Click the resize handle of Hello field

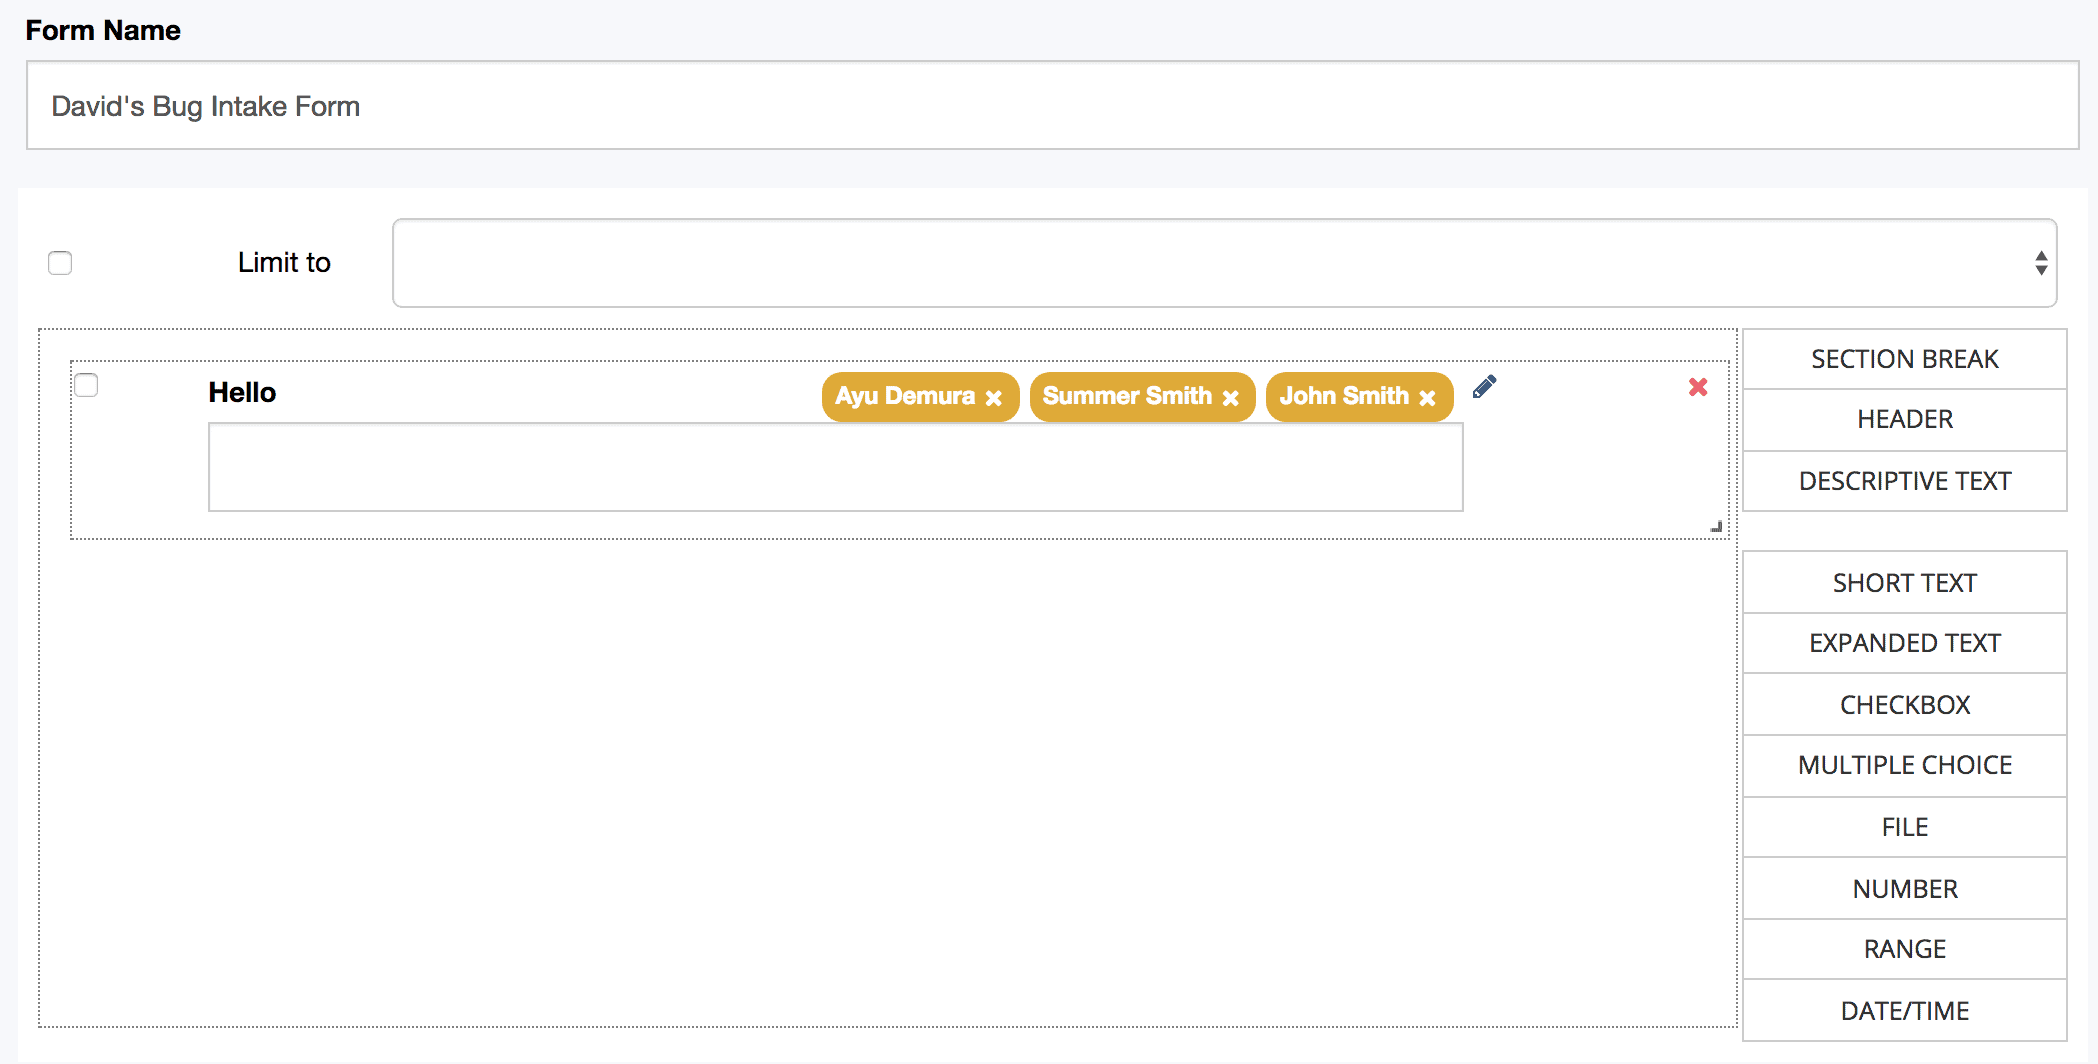click(1716, 526)
